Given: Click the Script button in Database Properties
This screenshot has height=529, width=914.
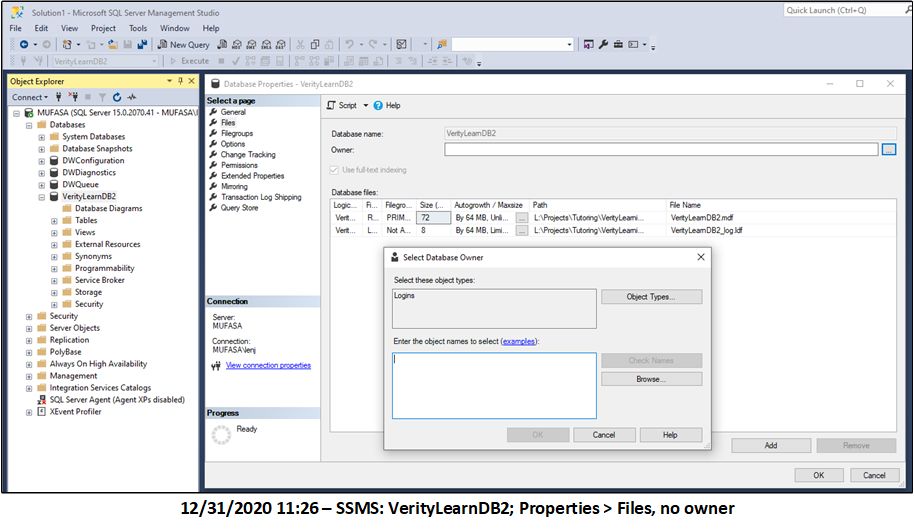Looking at the screenshot, I should point(342,105).
